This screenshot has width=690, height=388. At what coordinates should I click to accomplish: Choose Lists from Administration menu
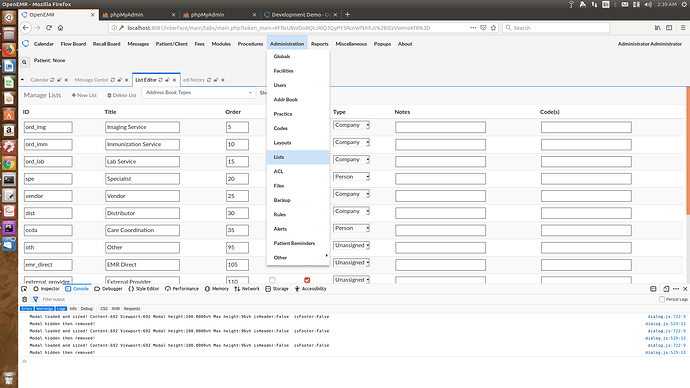coord(298,157)
